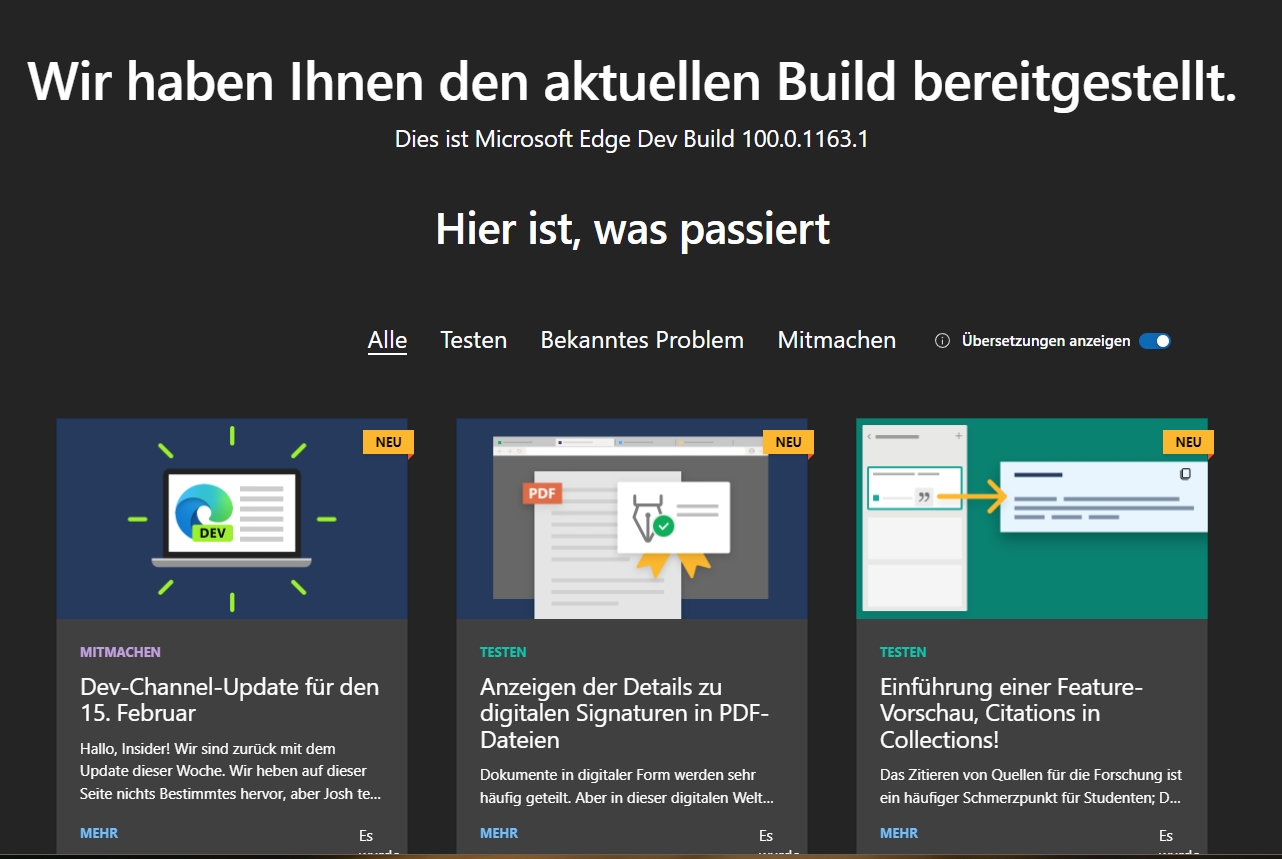The width and height of the screenshot is (1282, 859).
Task: Select the Alle filter tab
Action: coord(387,340)
